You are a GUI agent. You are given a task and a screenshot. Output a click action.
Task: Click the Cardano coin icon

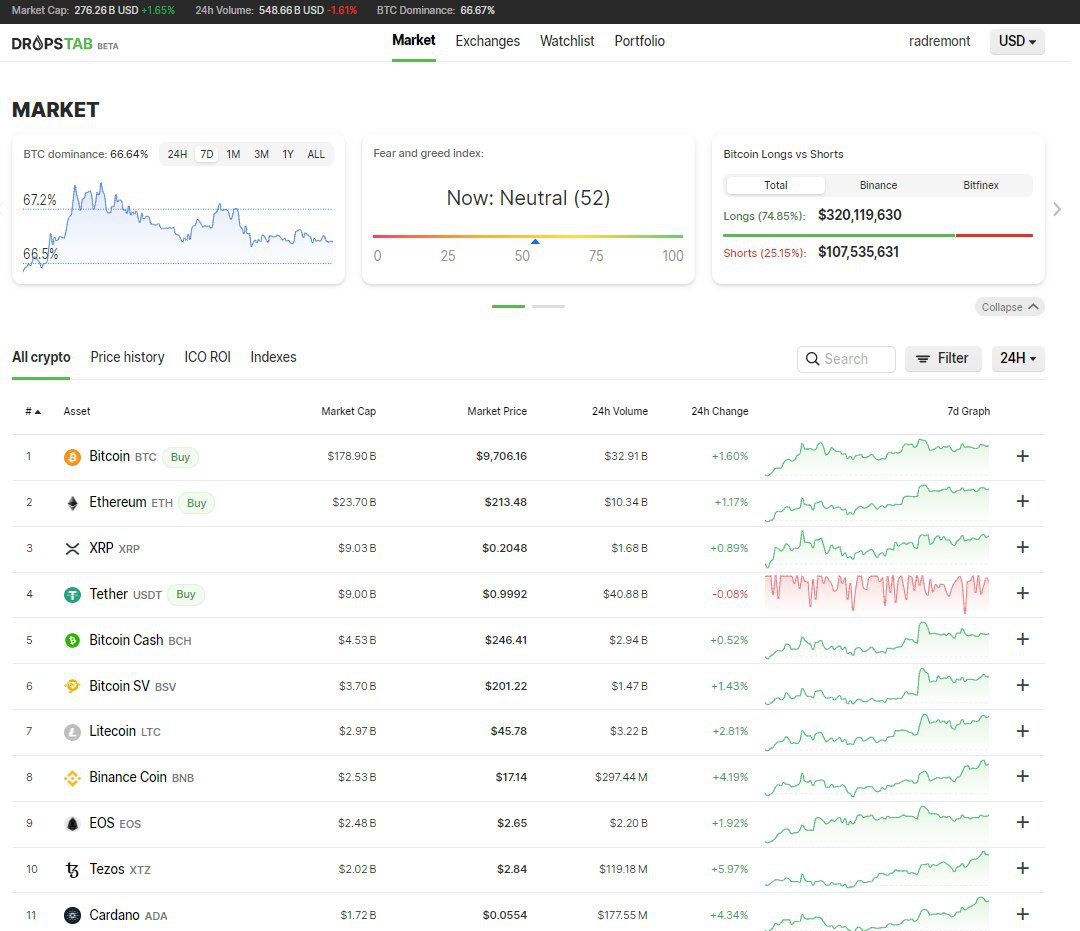coord(72,915)
